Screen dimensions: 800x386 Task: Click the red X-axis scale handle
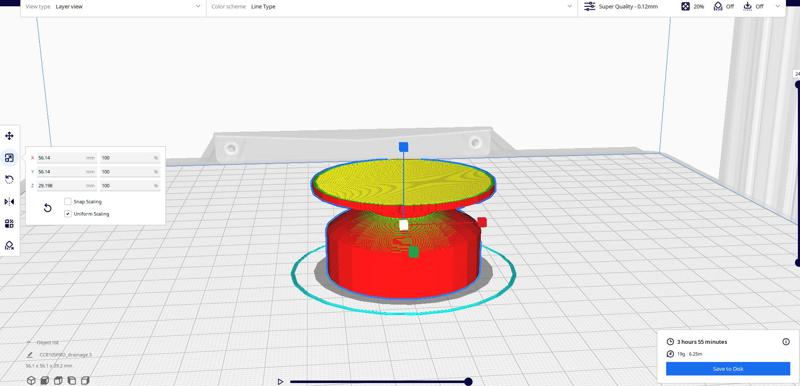tap(482, 222)
